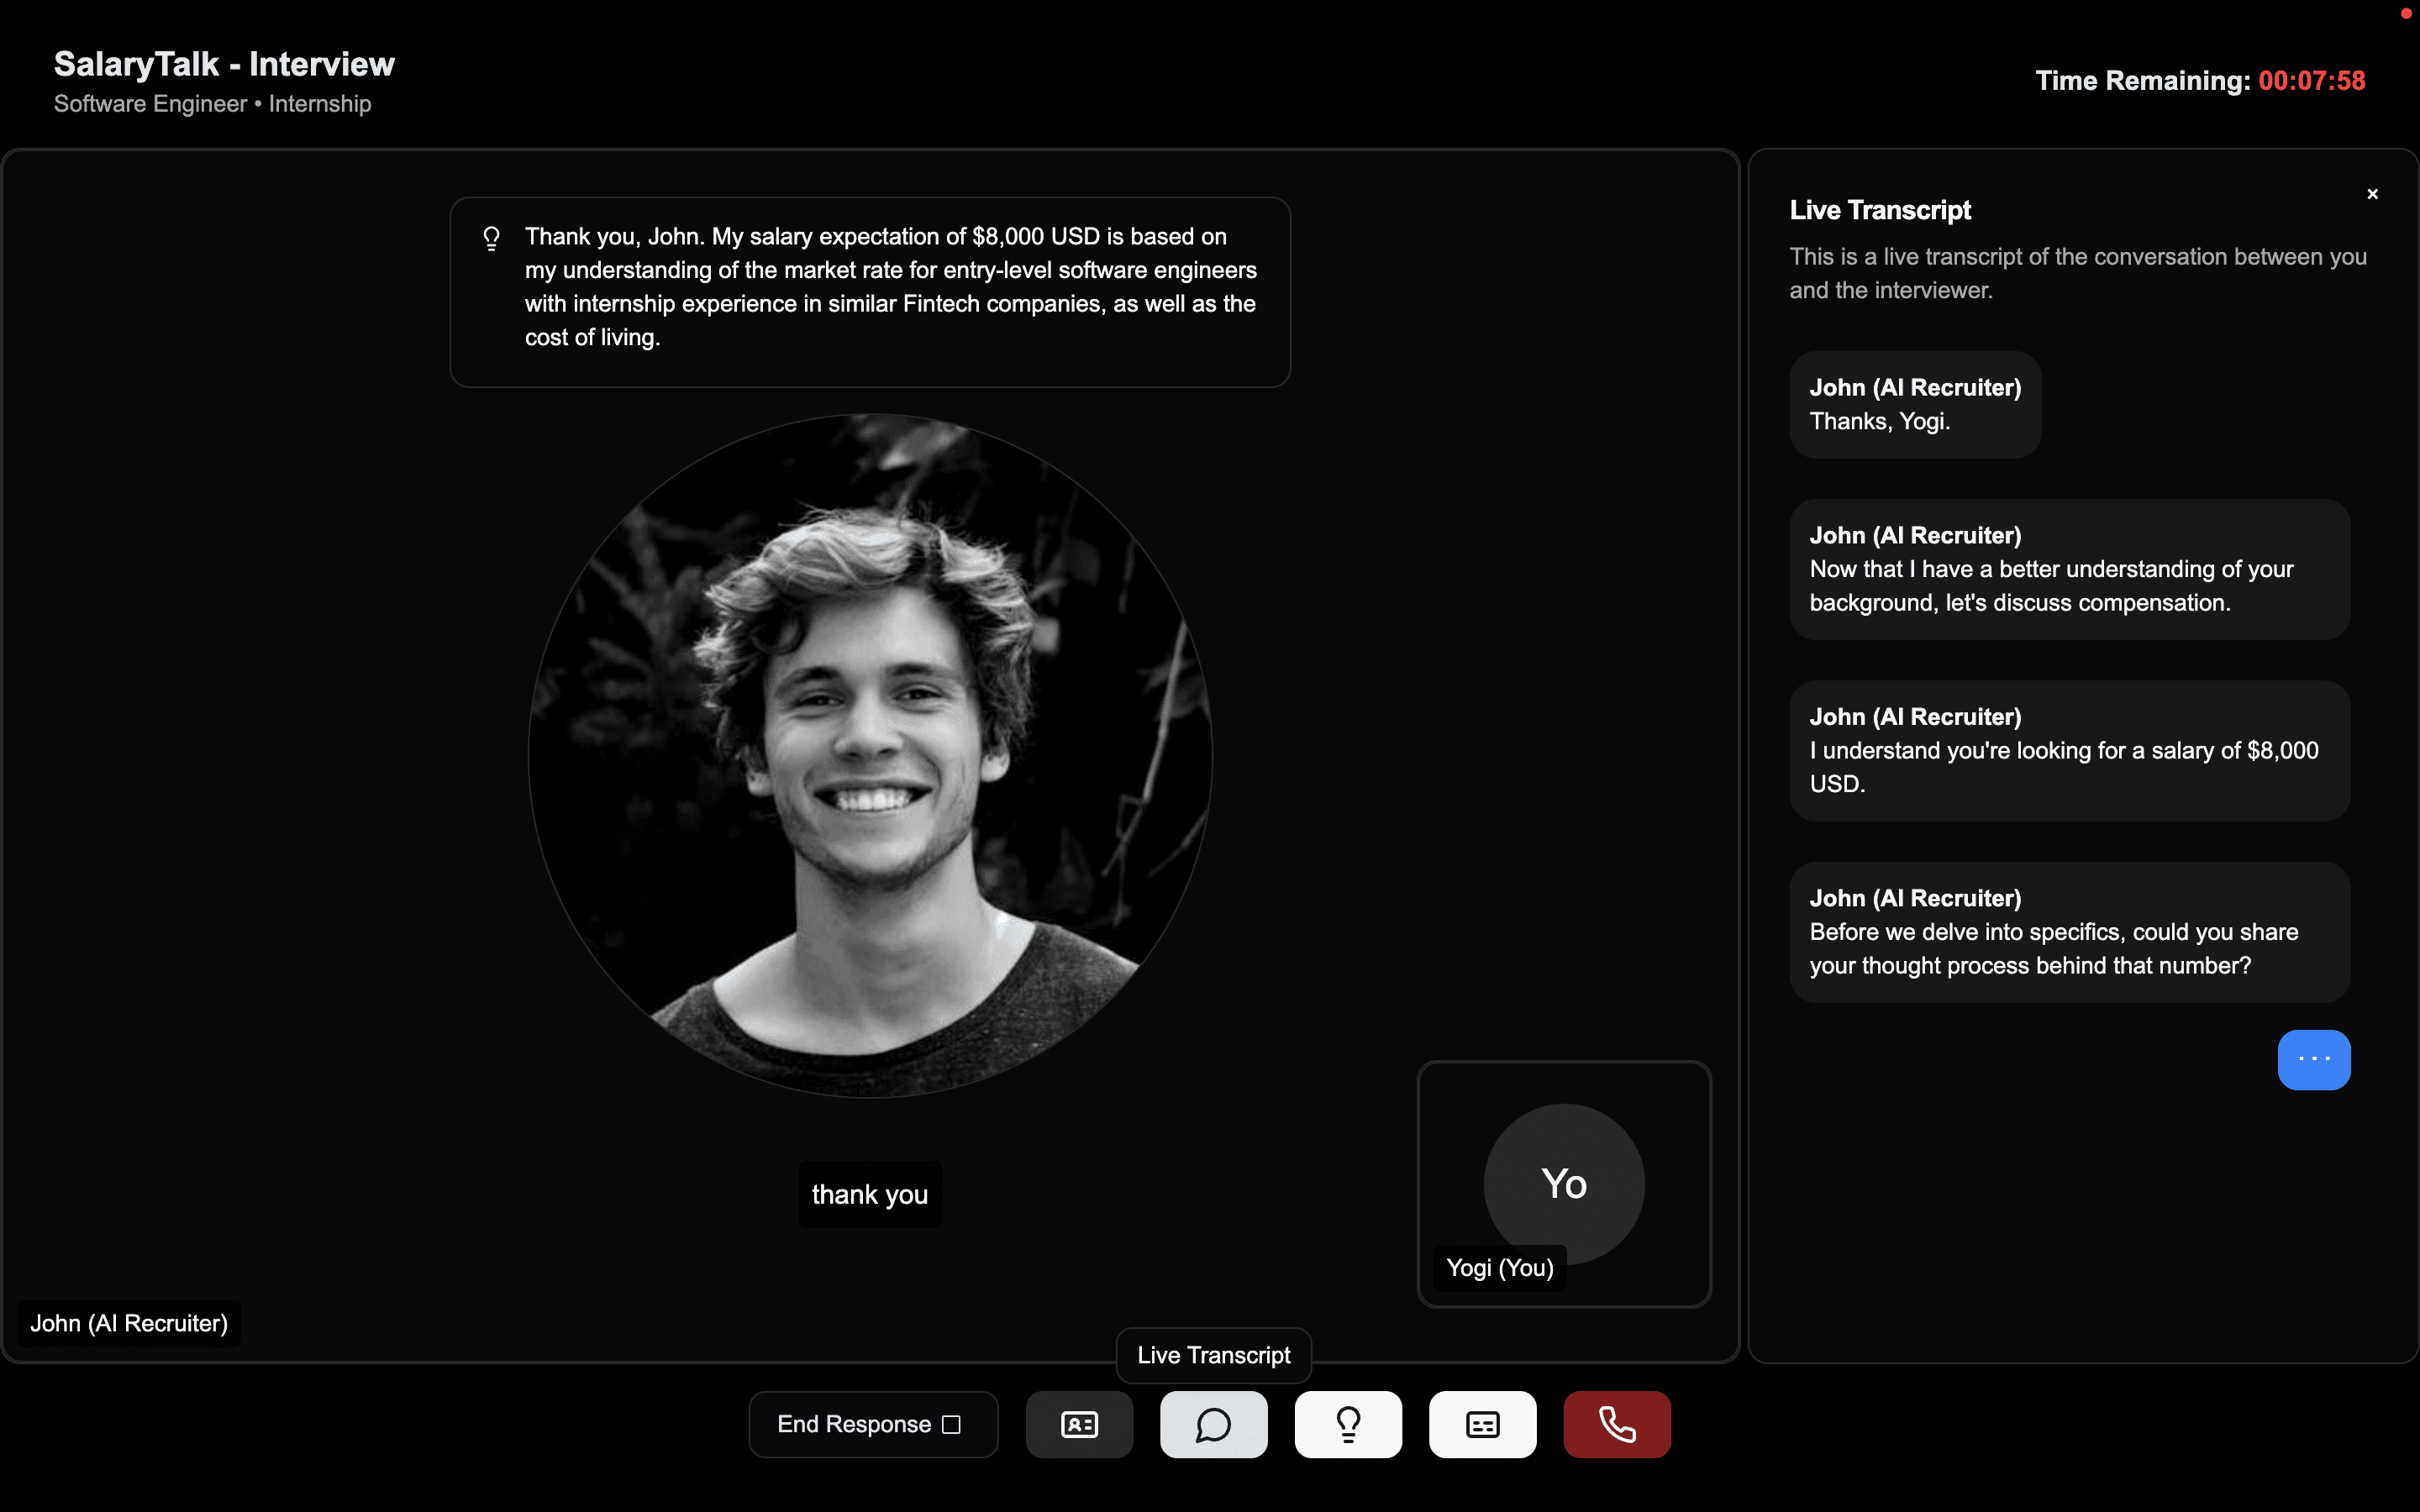Click the lightbulb beside the AI message bubble
The image size is (2420, 1512).
(x=491, y=237)
